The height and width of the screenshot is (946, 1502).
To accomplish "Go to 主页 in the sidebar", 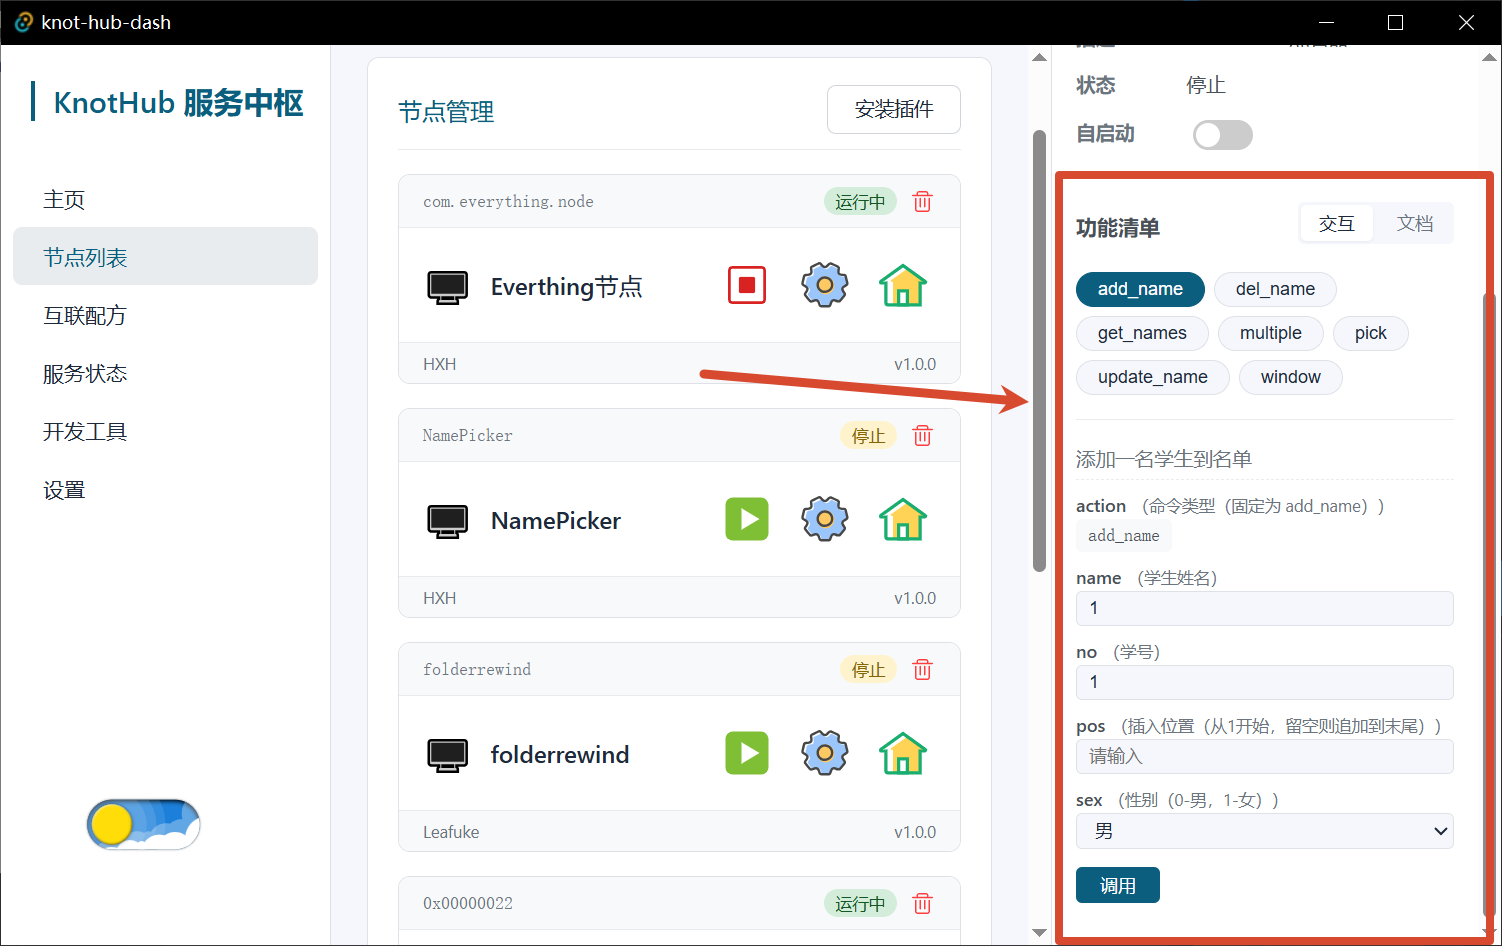I will [x=165, y=200].
